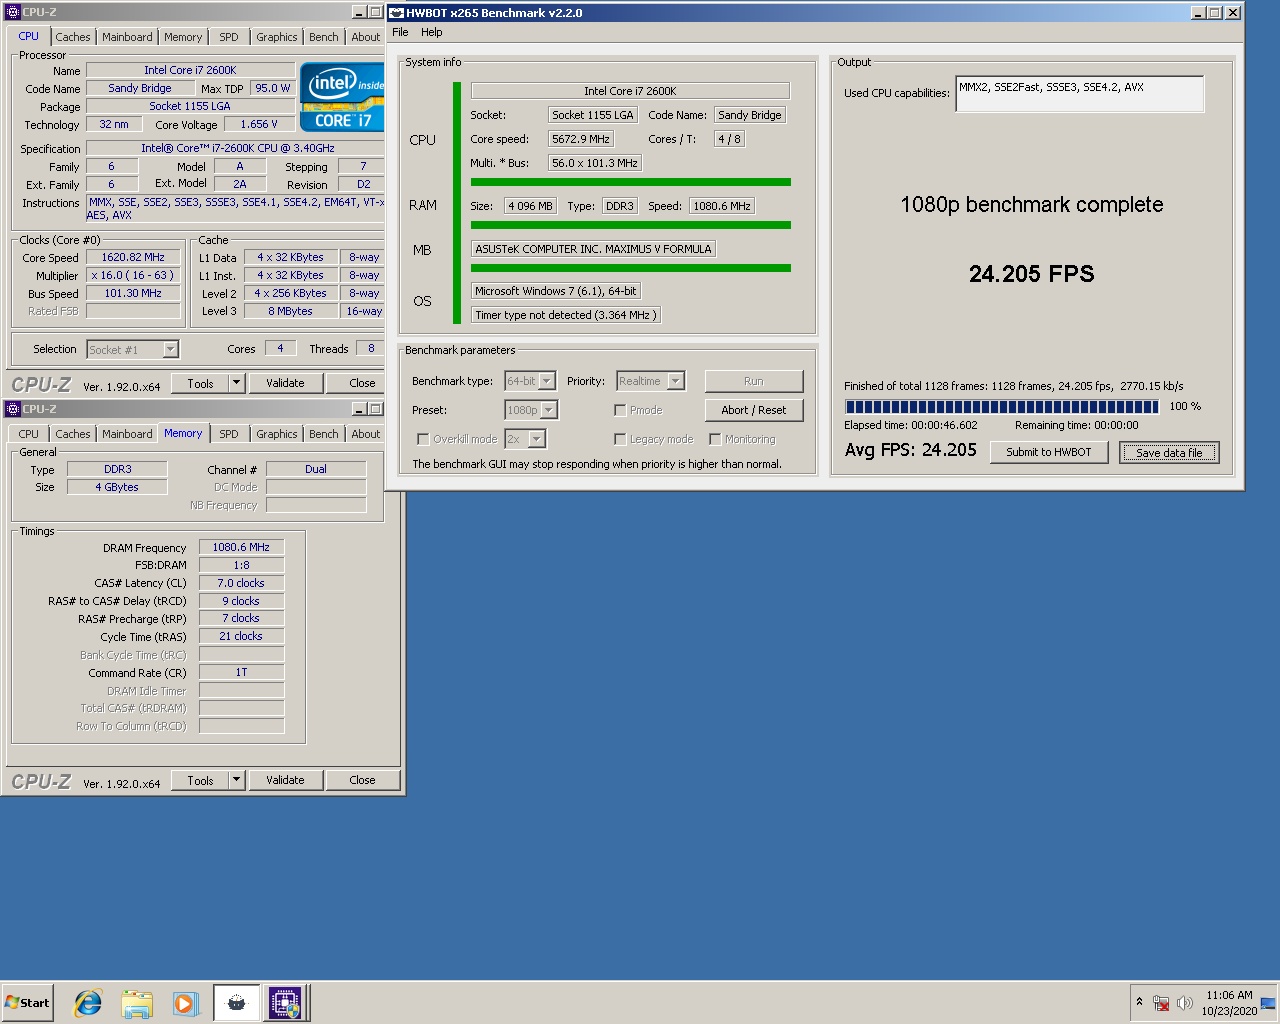1280x1024 pixels.
Task: Select SPD tab in top CPU-Z
Action: tap(229, 37)
